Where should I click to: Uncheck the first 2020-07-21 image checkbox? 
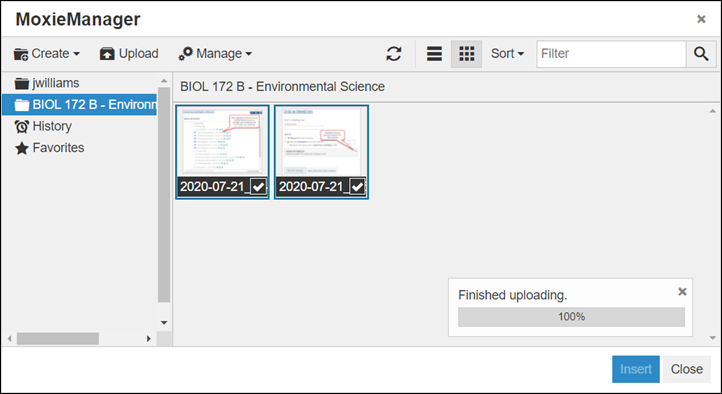click(x=258, y=187)
